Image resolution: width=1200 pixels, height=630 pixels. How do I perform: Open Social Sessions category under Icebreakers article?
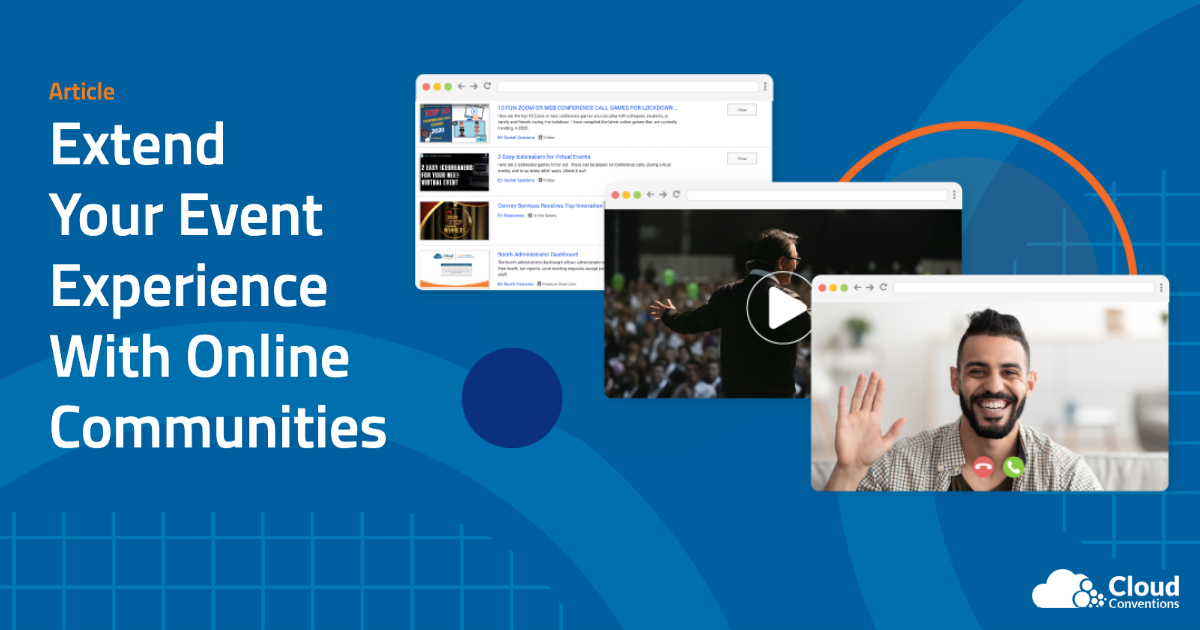coord(515,180)
